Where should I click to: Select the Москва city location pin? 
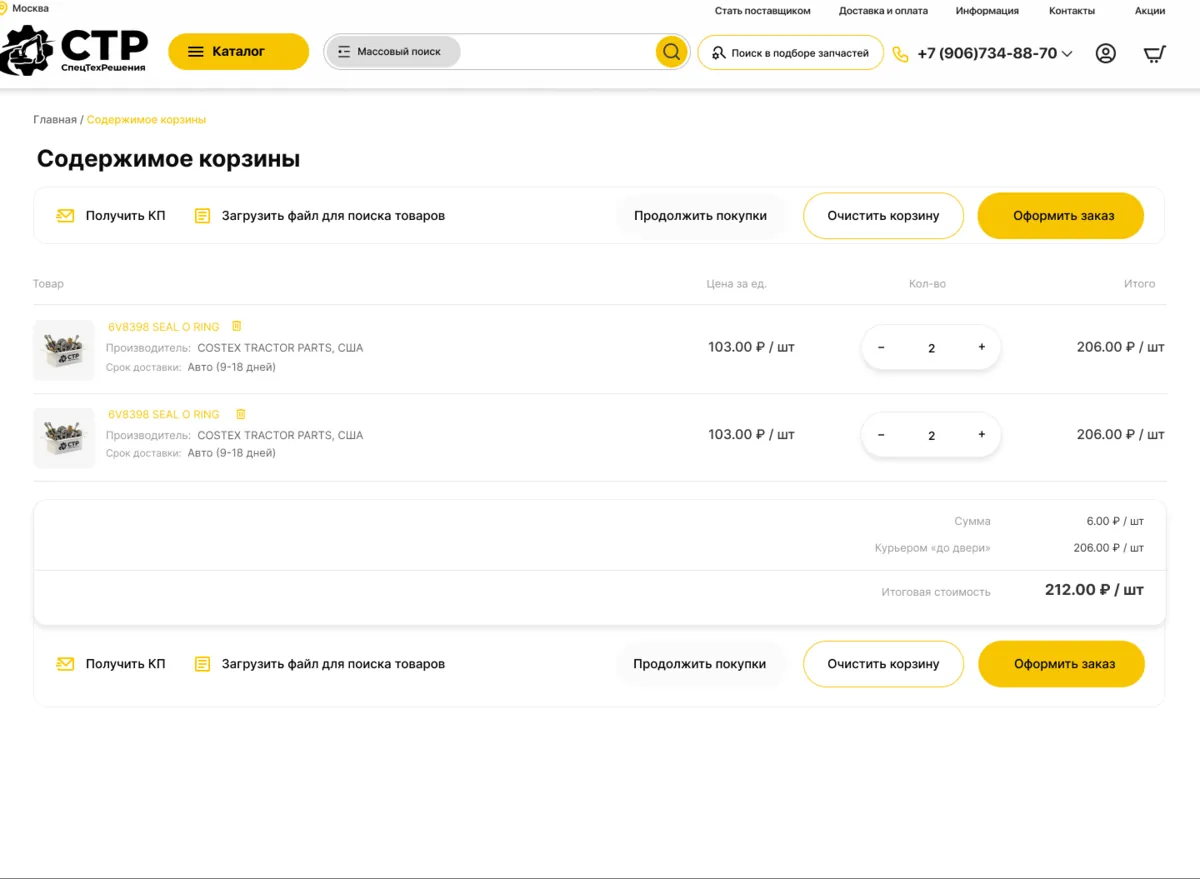click(4, 9)
